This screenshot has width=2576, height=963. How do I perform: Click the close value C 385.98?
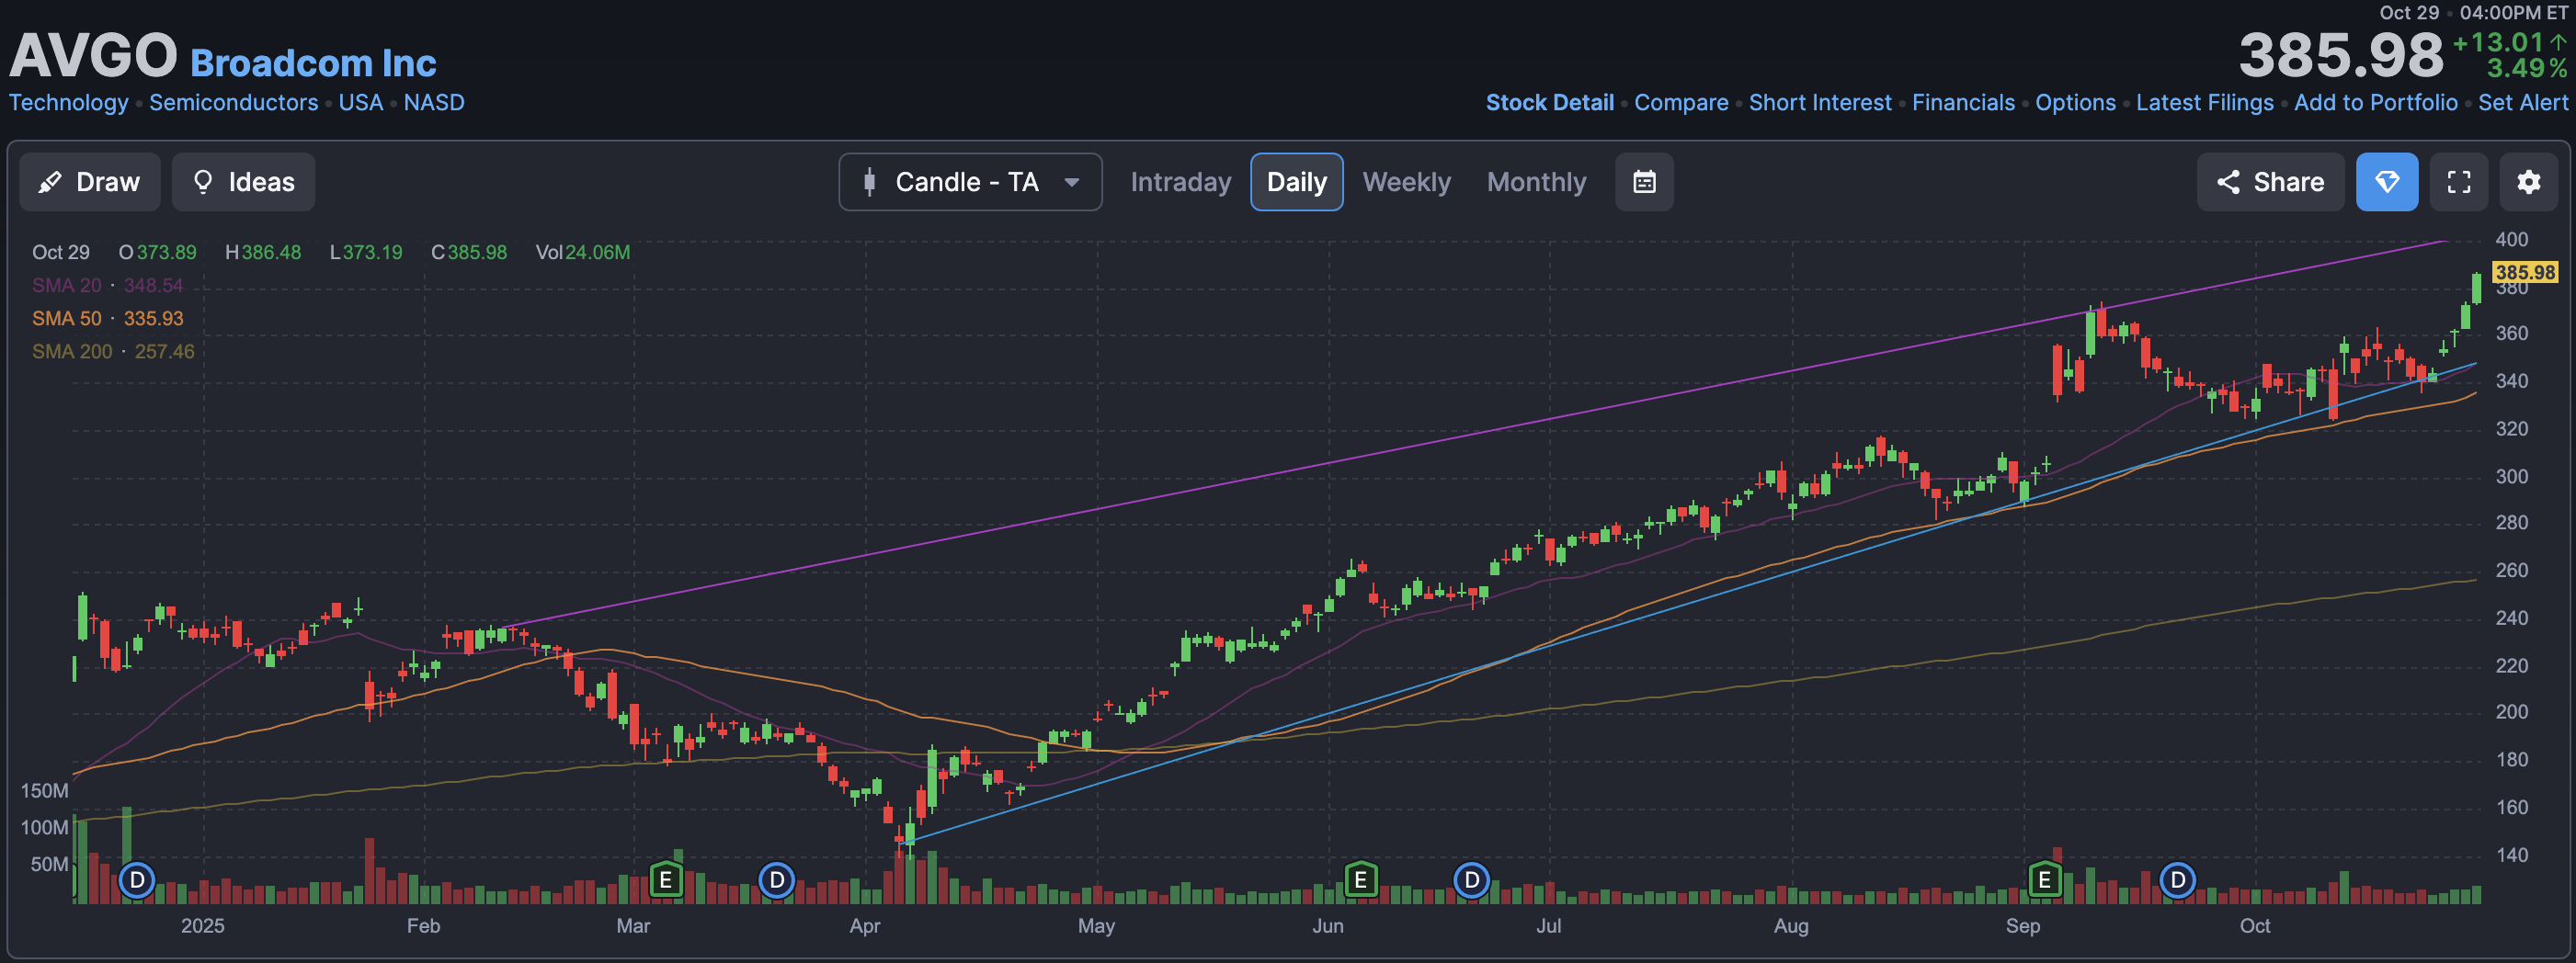[x=469, y=252]
